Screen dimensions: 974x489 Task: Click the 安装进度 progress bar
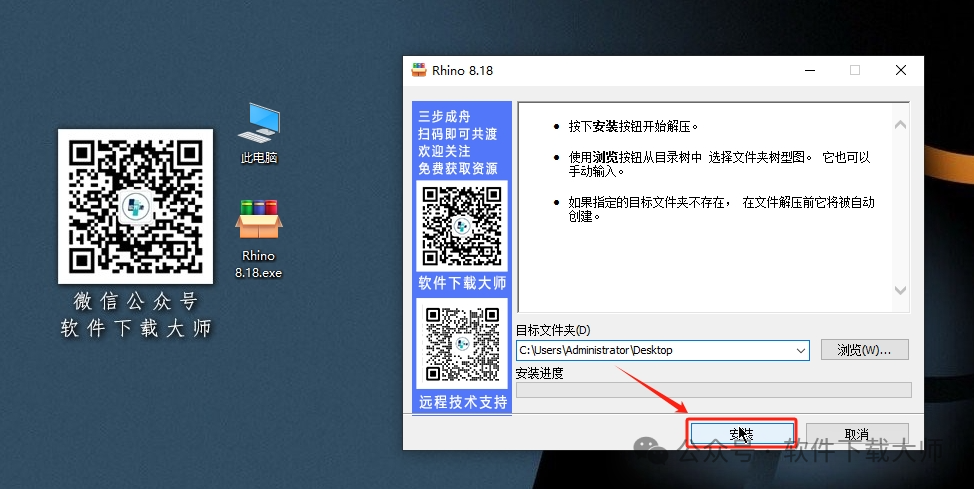click(x=714, y=390)
